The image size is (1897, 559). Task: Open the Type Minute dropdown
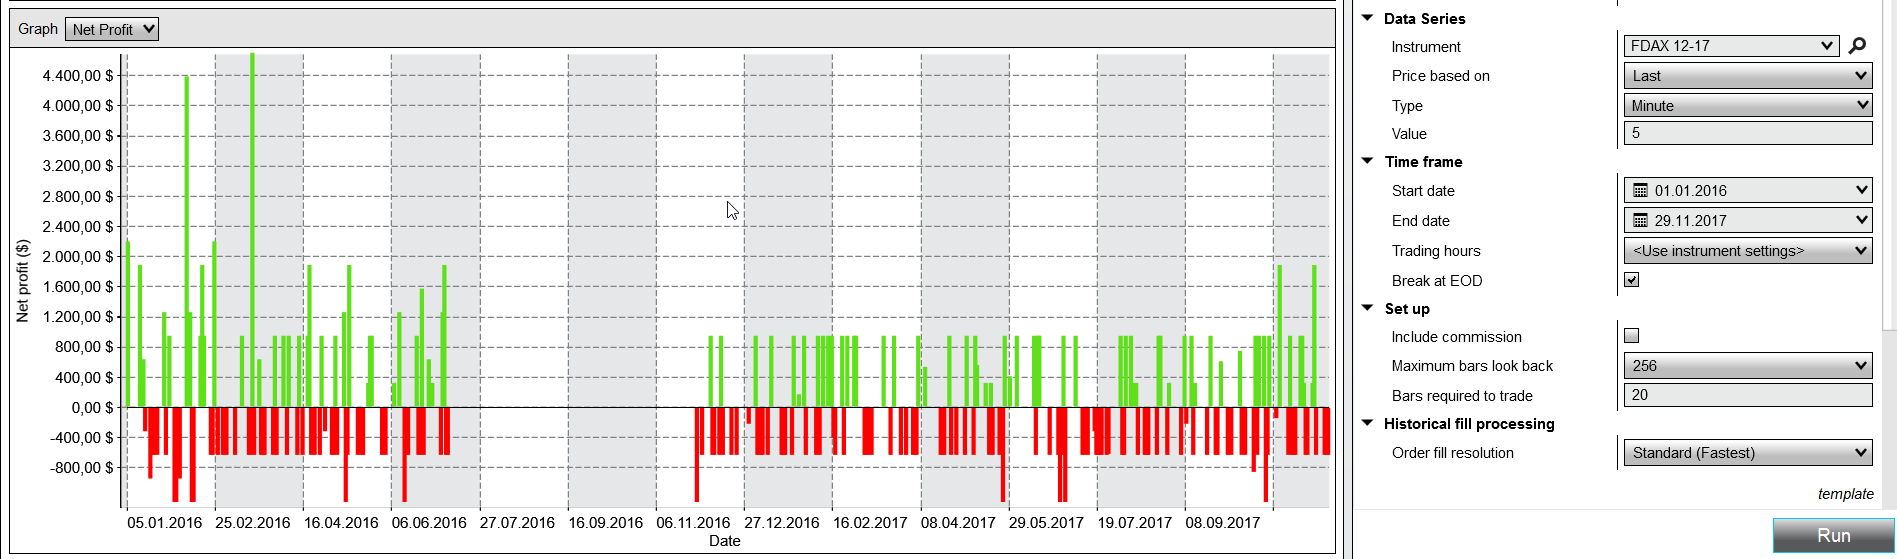tap(1748, 105)
